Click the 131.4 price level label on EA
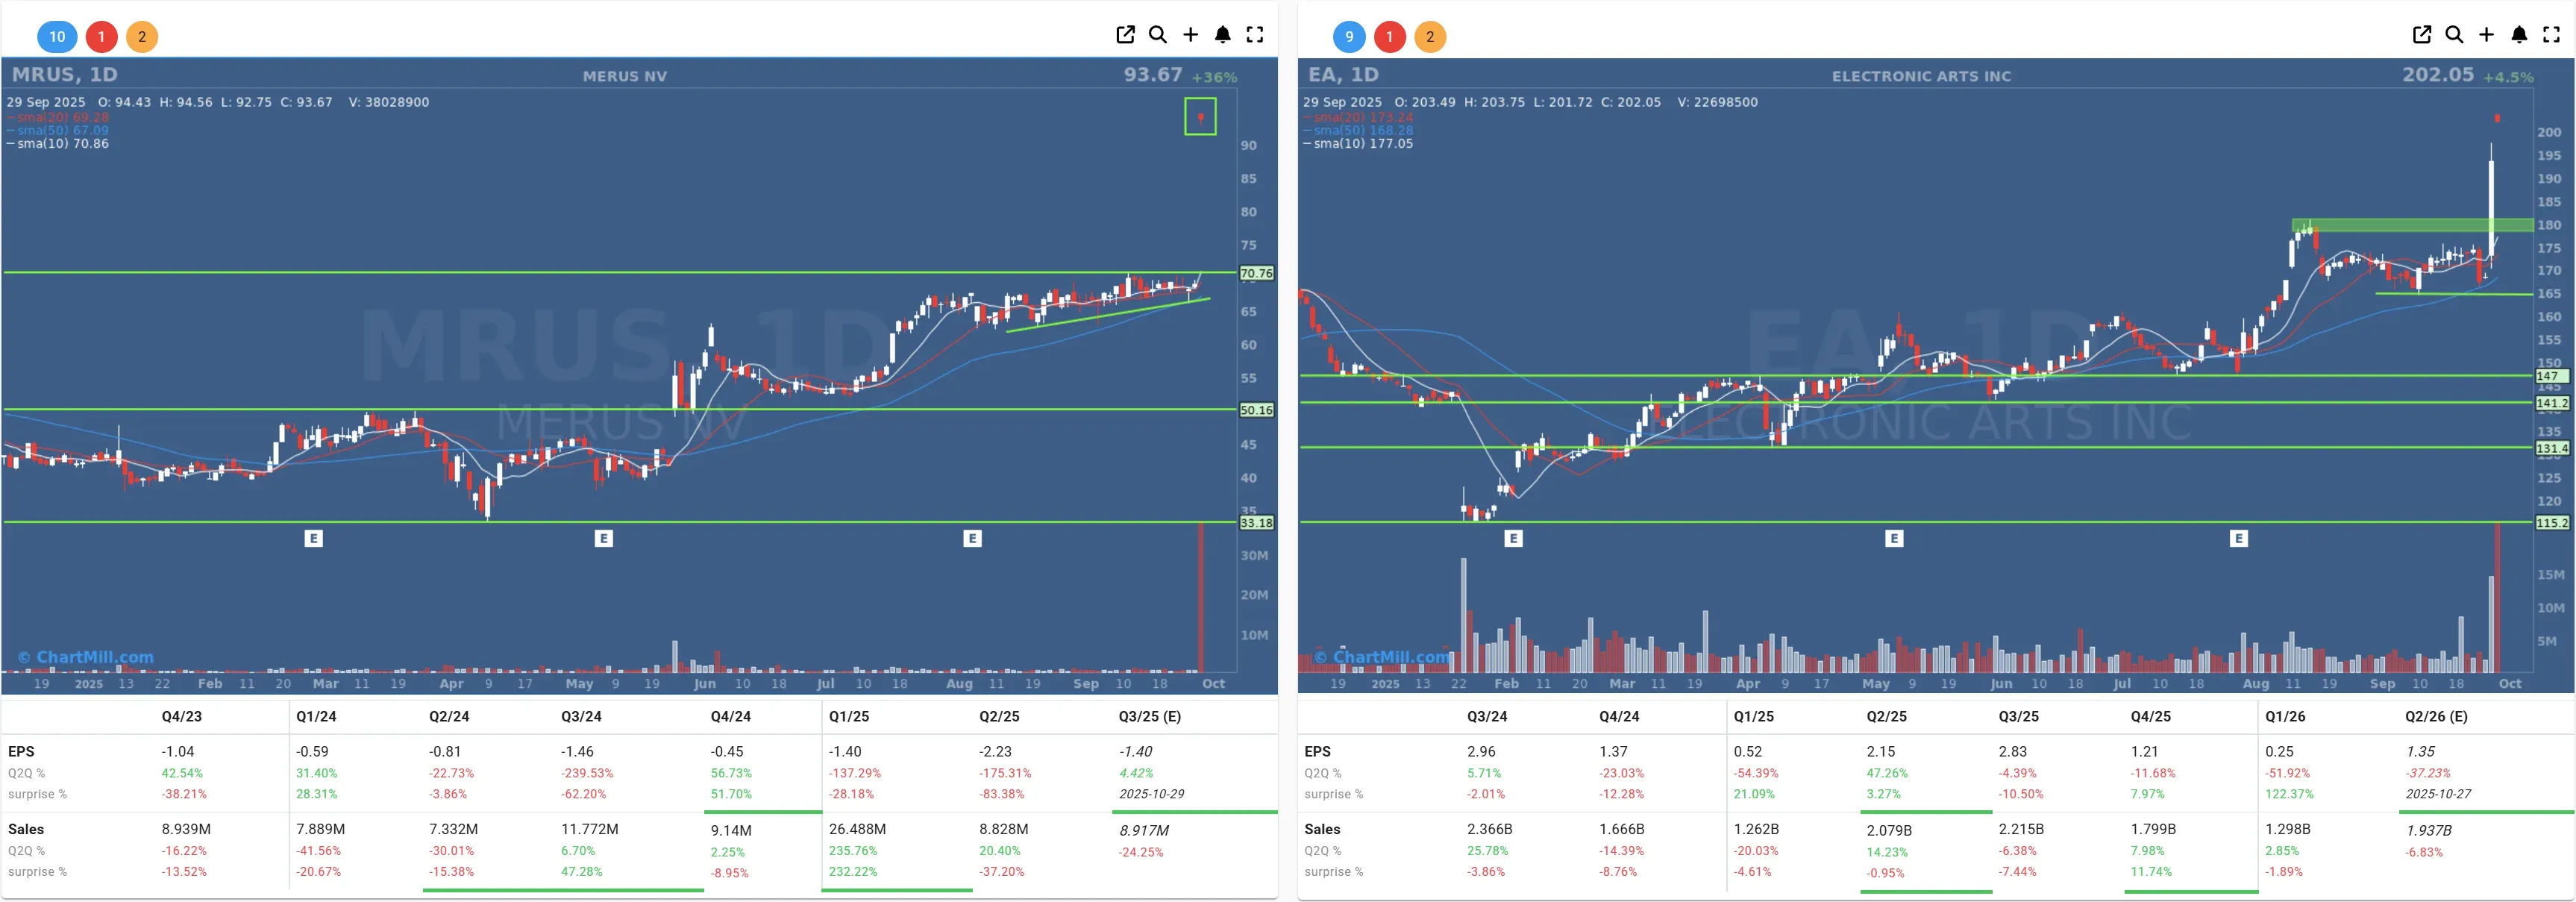 [2552, 449]
